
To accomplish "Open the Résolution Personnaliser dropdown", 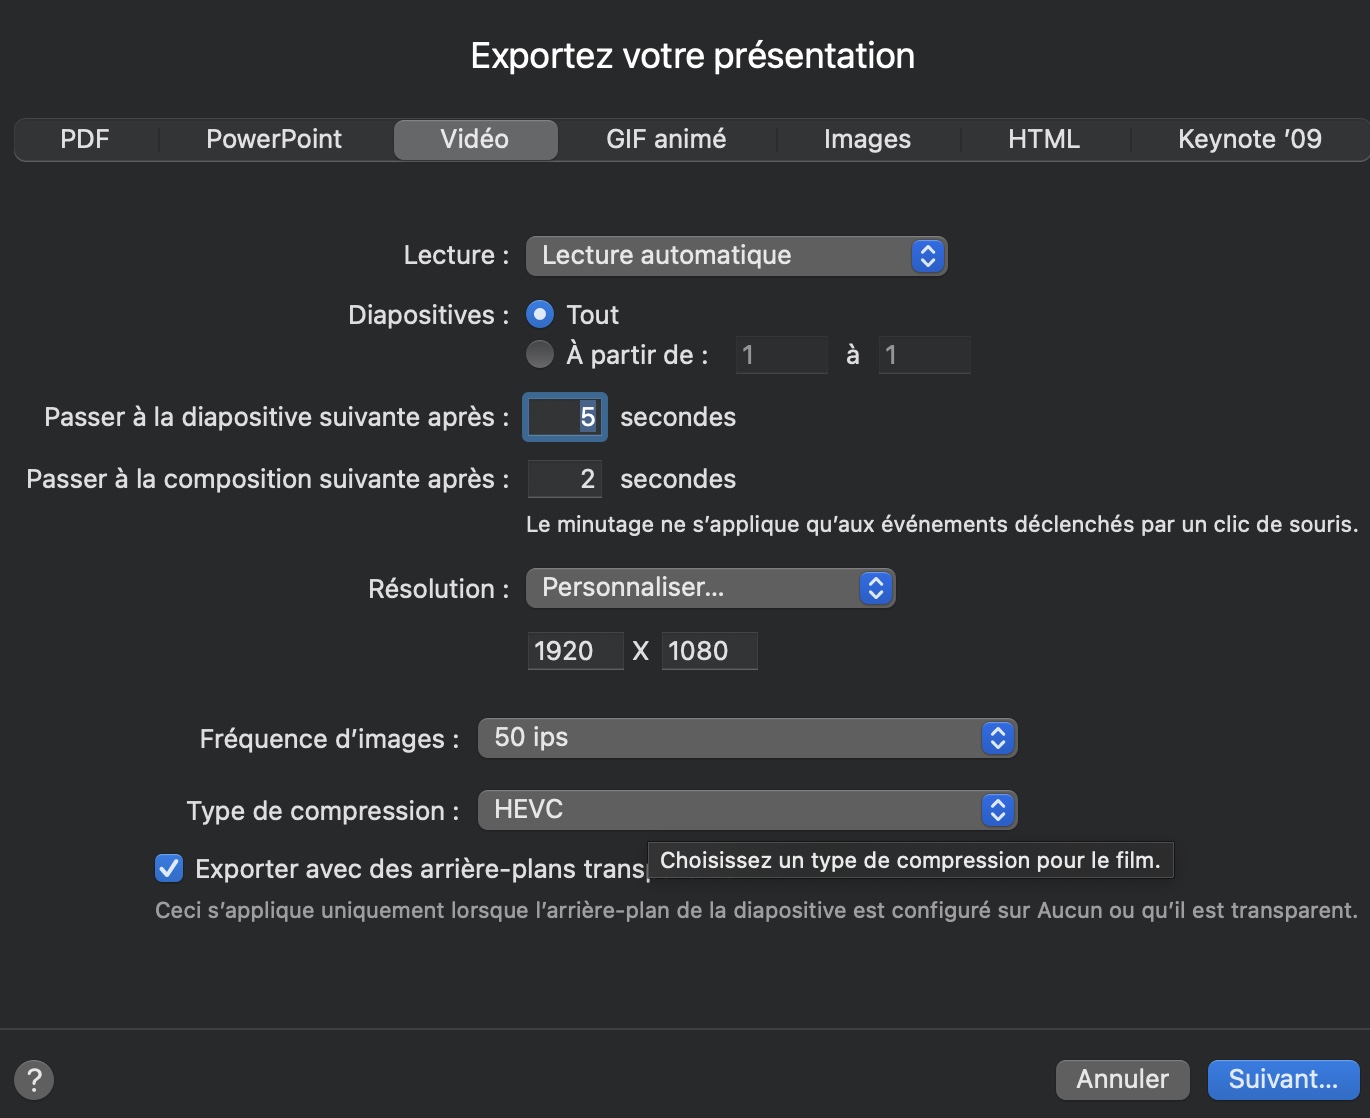I will pyautogui.click(x=710, y=588).
